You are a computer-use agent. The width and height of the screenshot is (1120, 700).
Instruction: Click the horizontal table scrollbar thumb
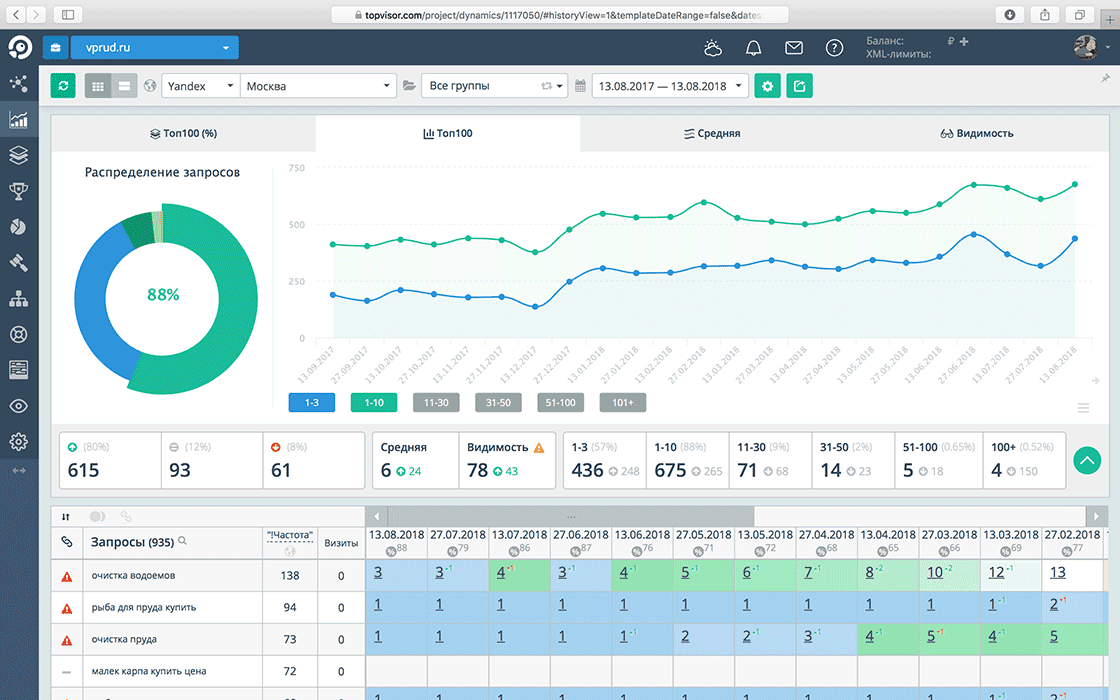pos(570,517)
